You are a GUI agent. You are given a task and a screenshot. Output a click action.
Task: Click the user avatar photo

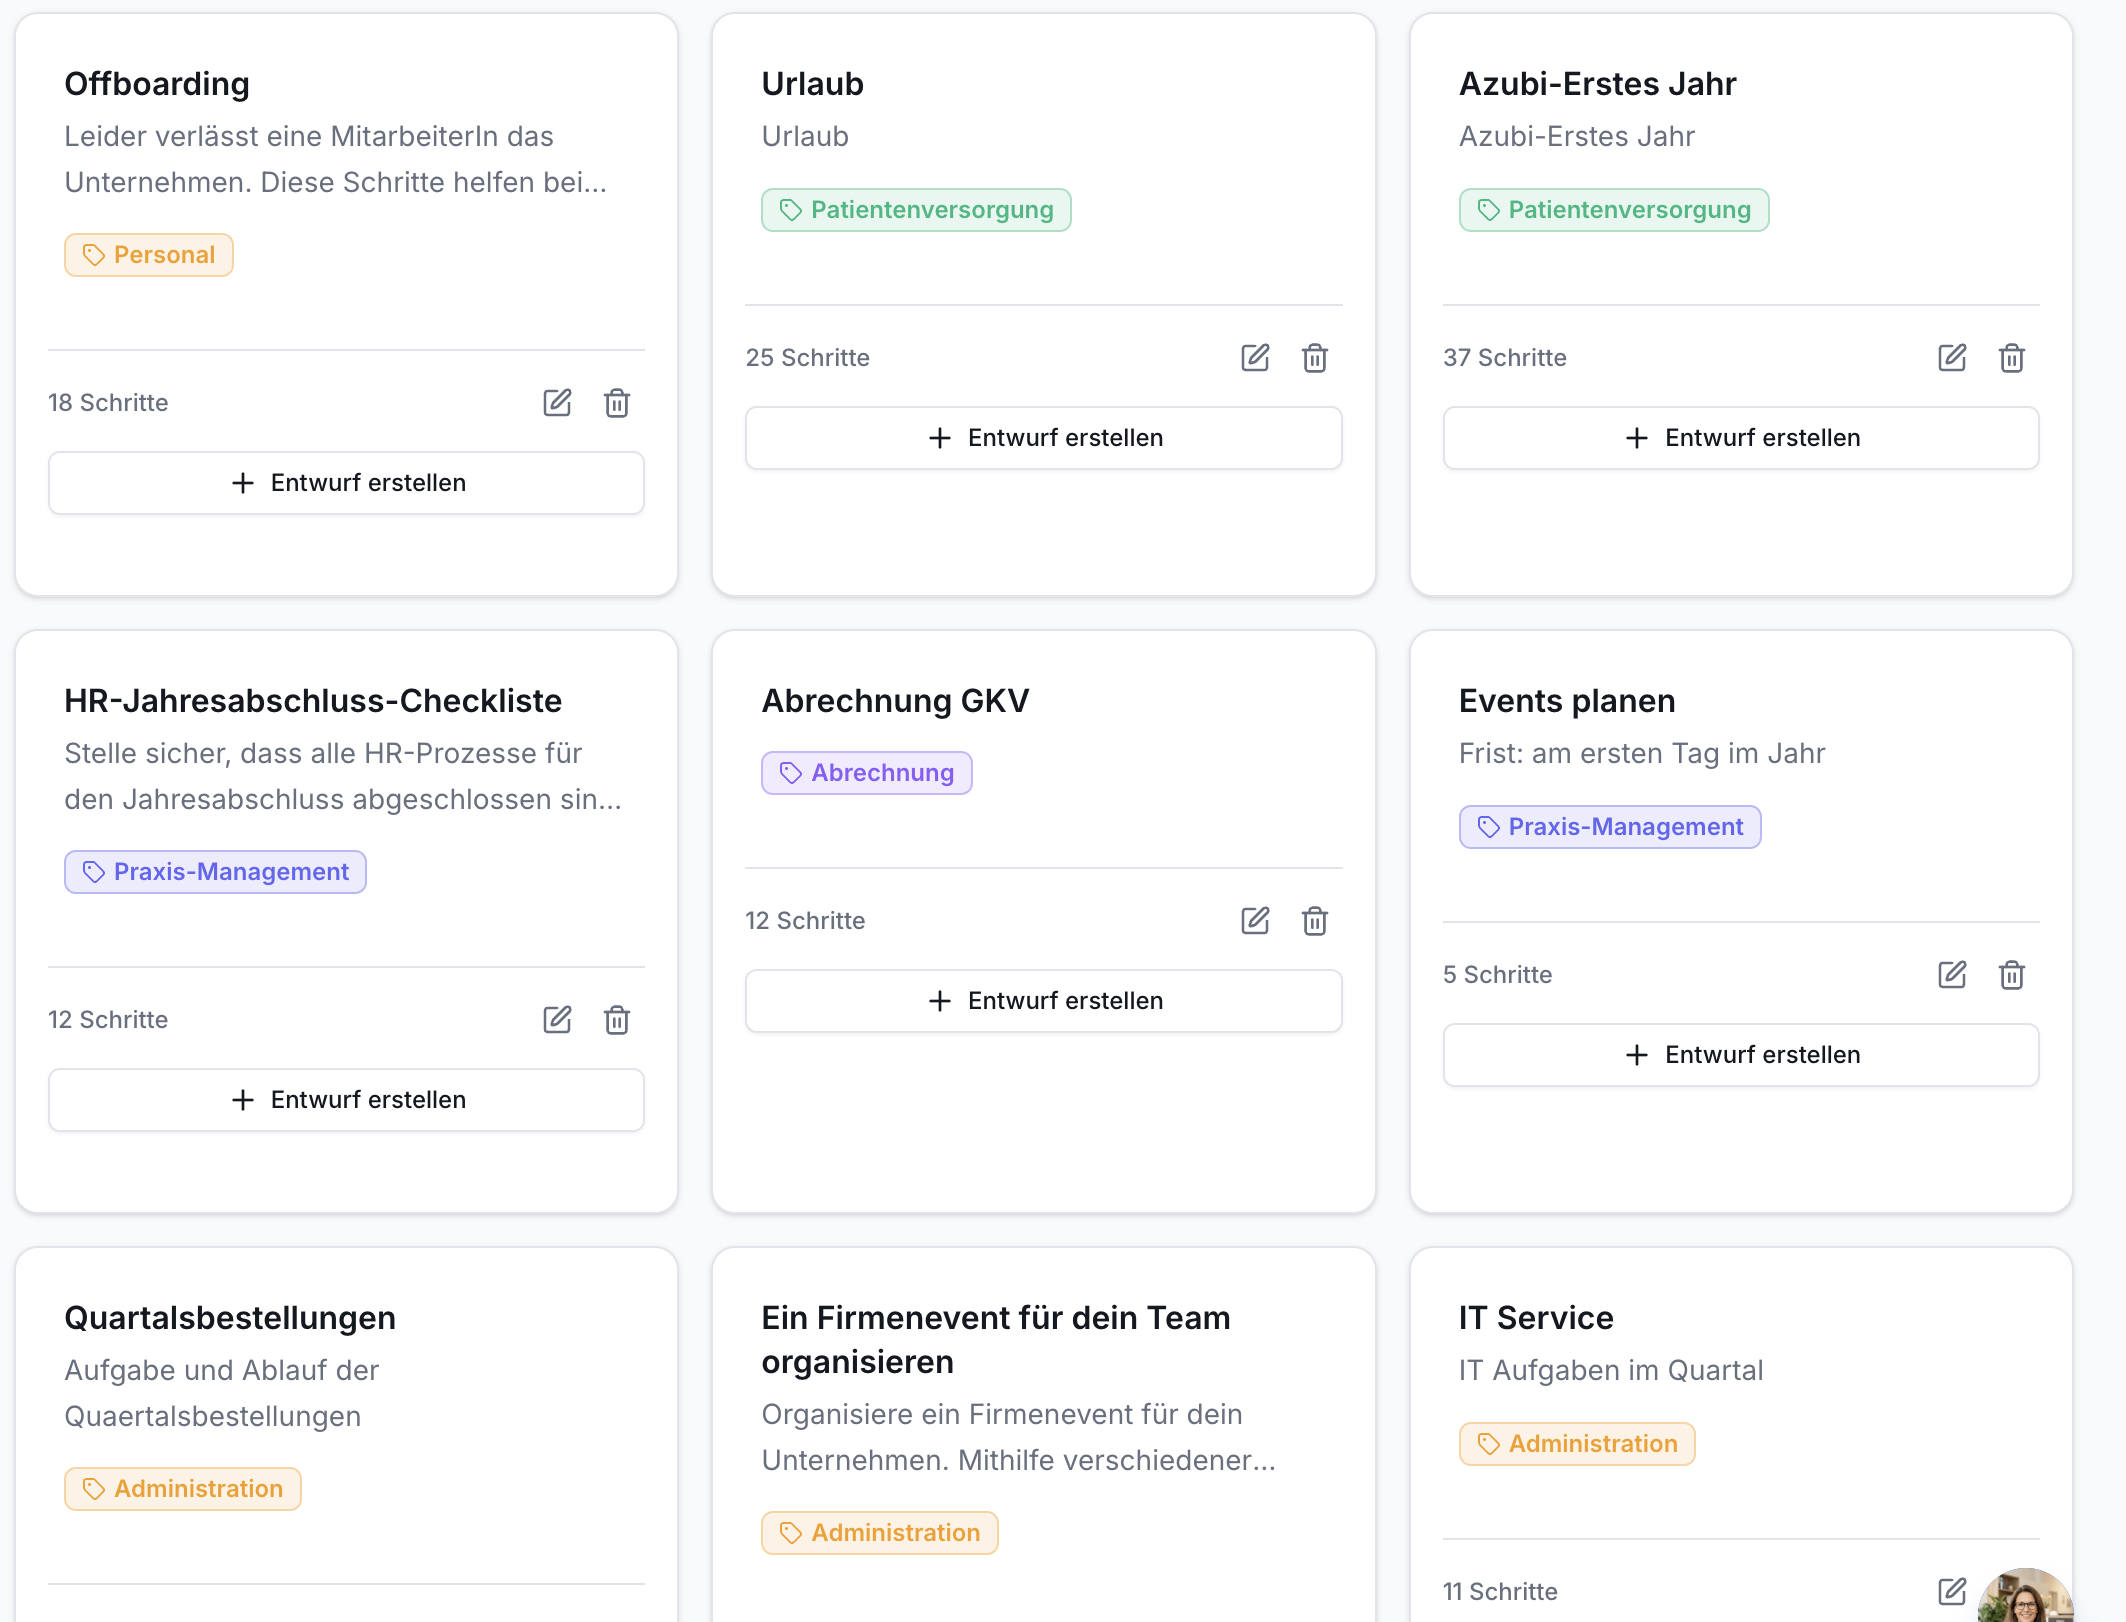coord(2026,1596)
